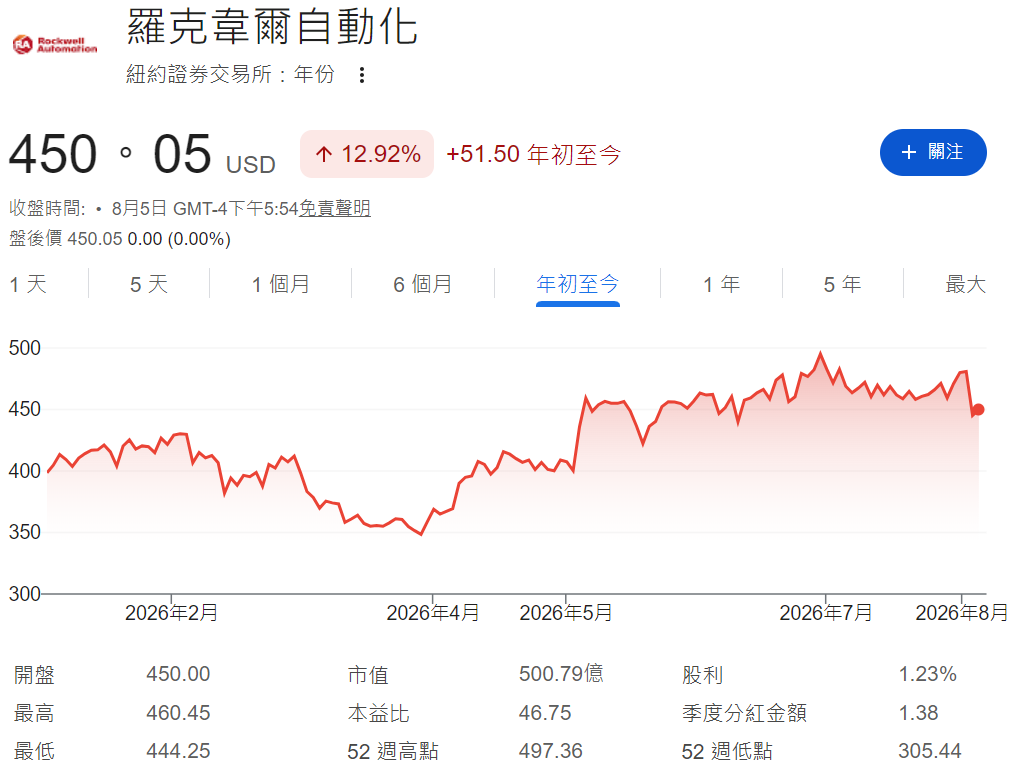Select the 最大 range tab
Viewport: 1011px width, 777px height.
pyautogui.click(x=966, y=284)
